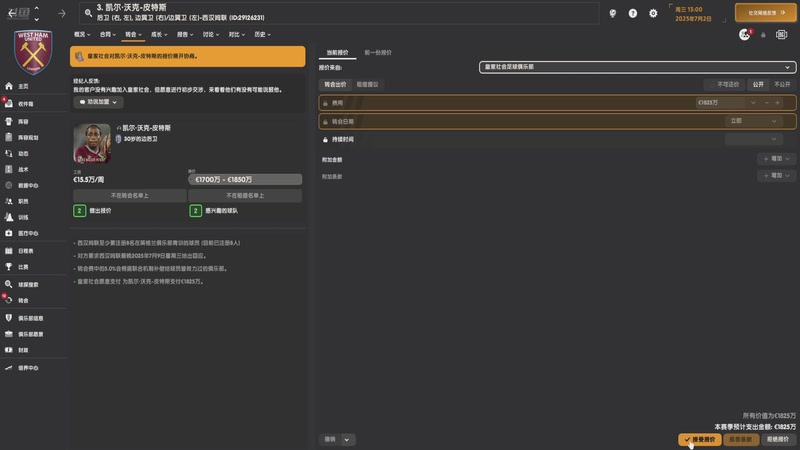Open the fee amount dropdown chevron
The height and width of the screenshot is (450, 800).
click(753, 103)
